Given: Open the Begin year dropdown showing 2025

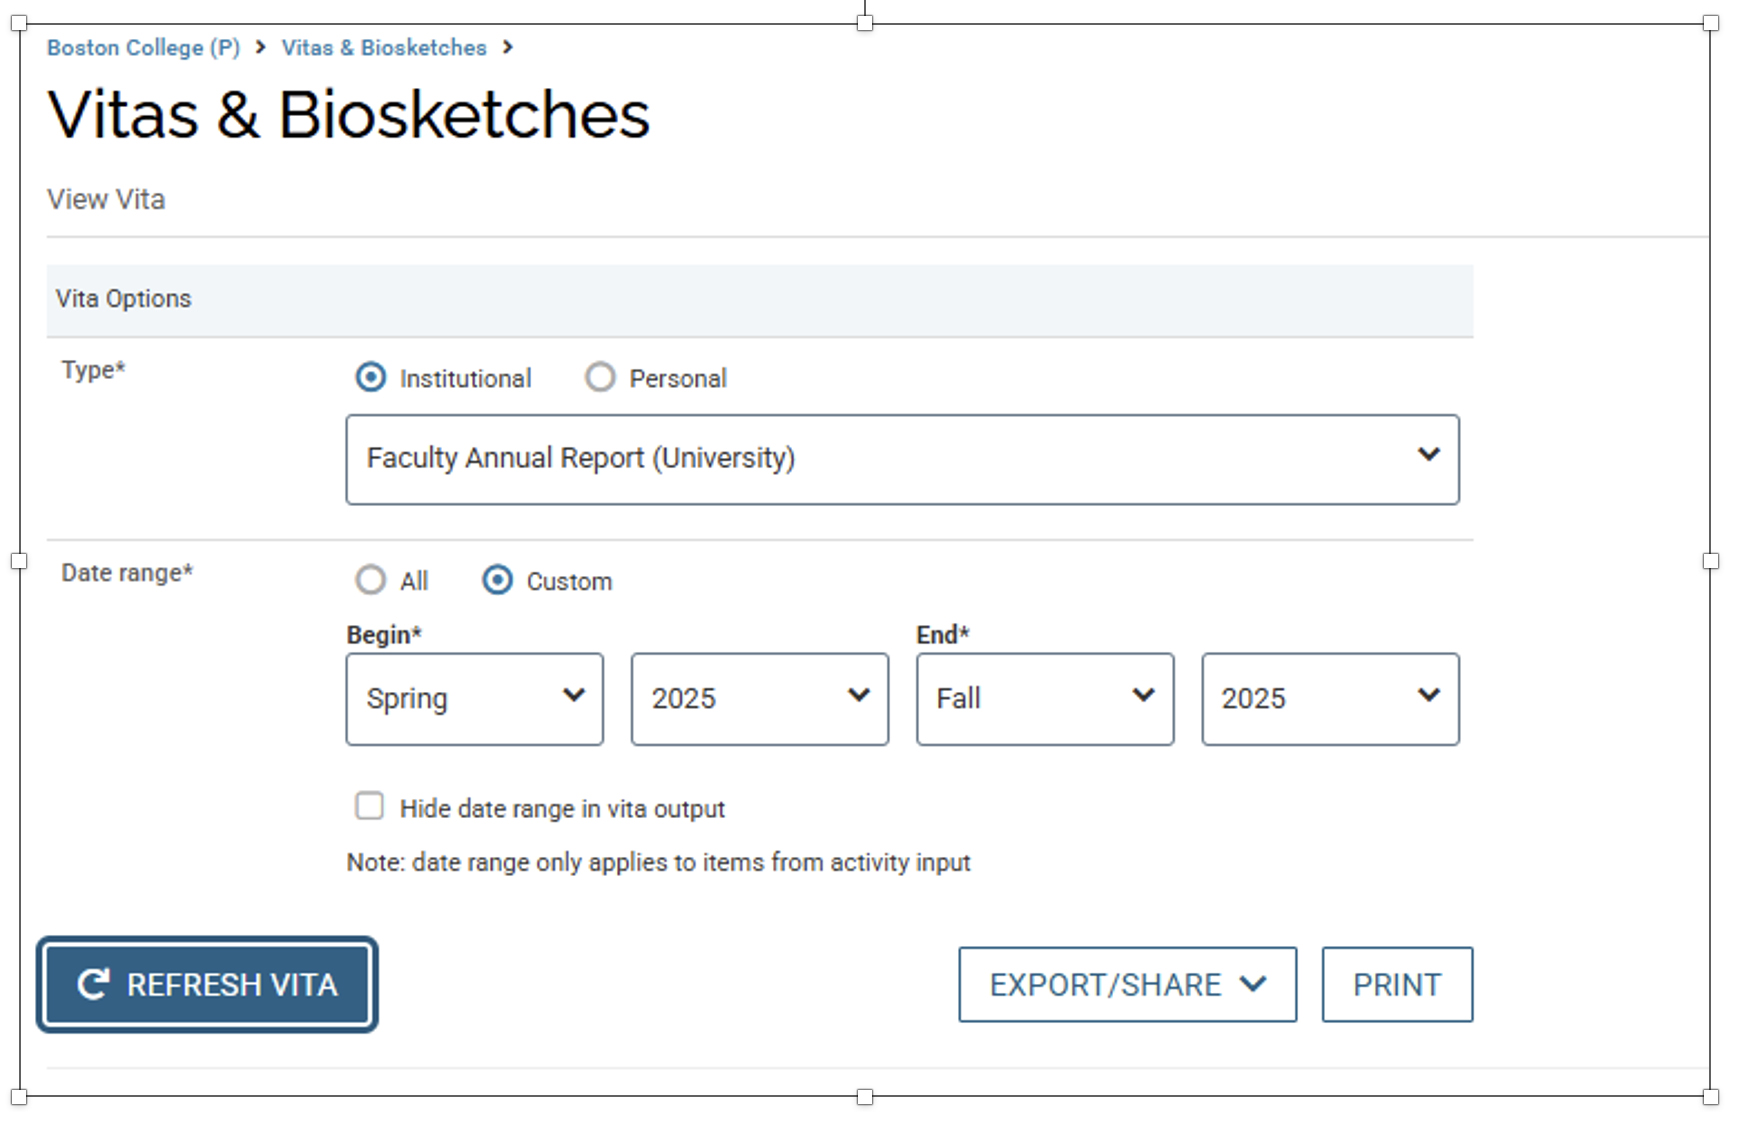Looking at the screenshot, I should [x=759, y=698].
